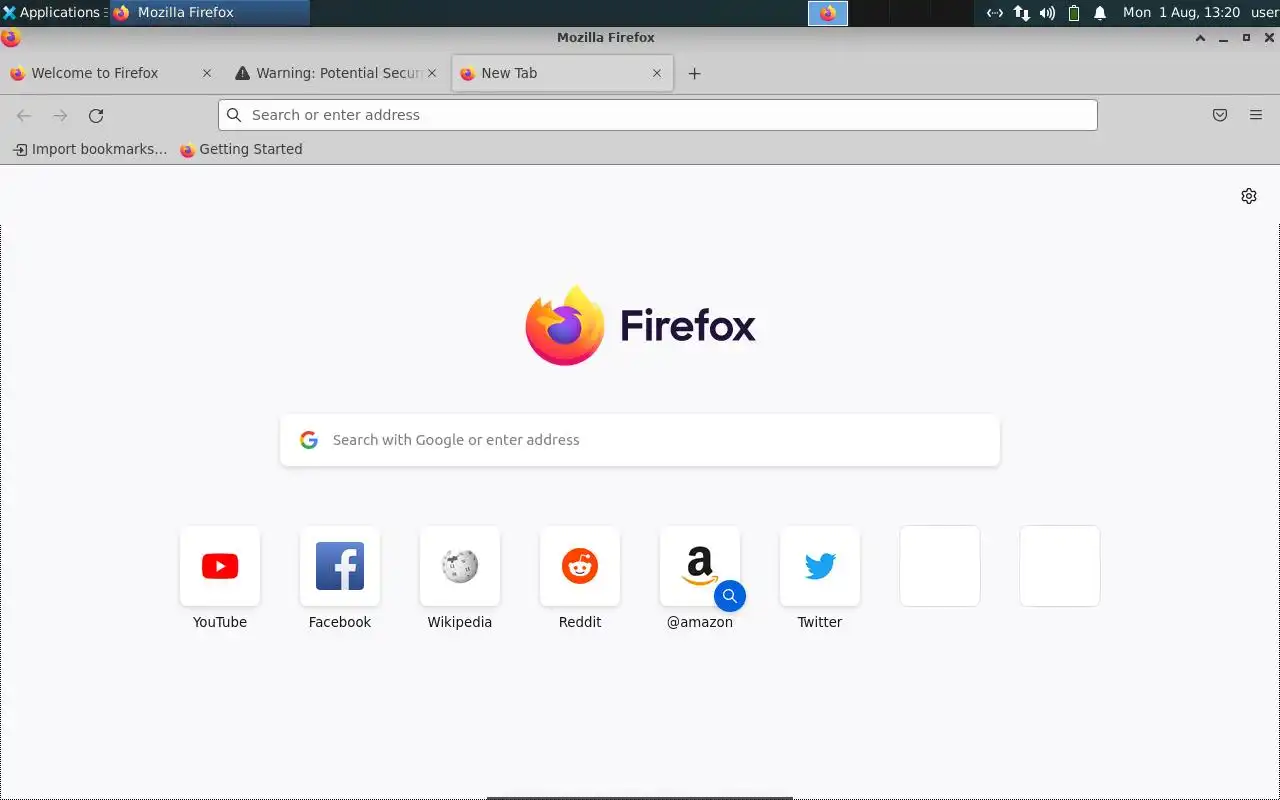Click the notification bell tray icon
This screenshot has width=1280, height=800.
tap(1100, 13)
